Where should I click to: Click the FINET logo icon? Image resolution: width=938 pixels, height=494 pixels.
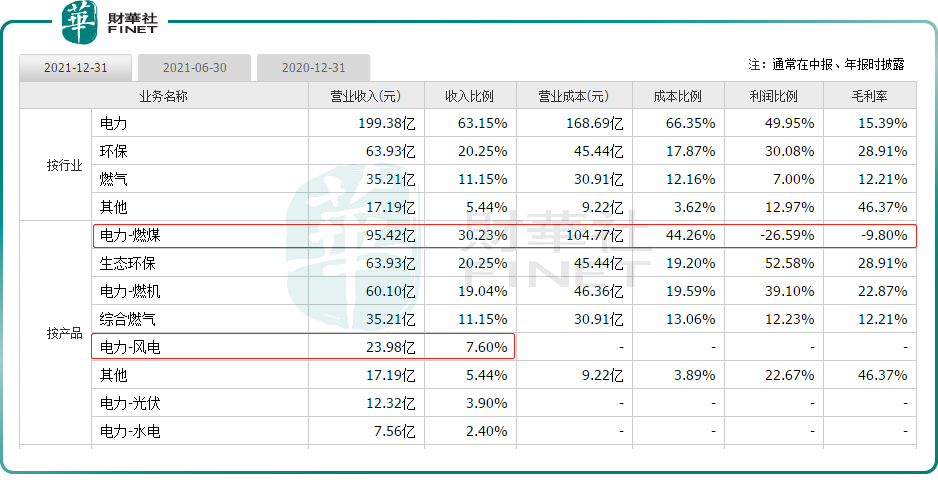coord(80,23)
